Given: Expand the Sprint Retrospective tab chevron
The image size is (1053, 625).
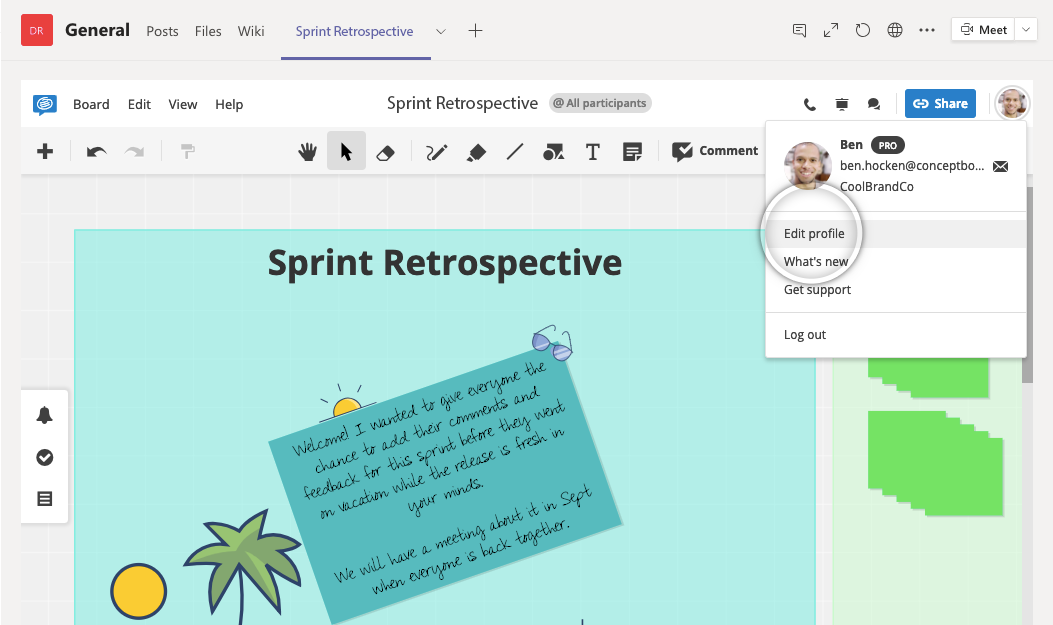Looking at the screenshot, I should click(440, 31).
